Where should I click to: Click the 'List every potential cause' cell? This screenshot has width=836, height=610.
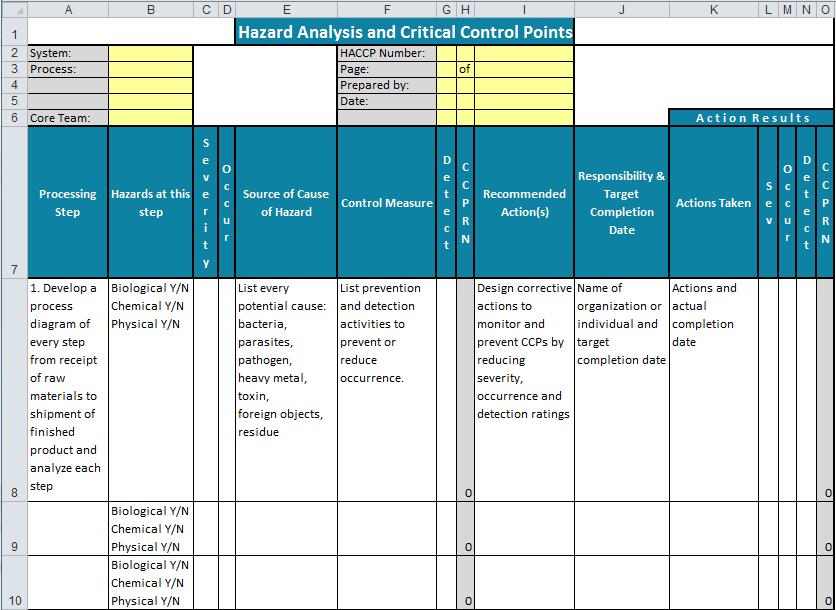click(286, 390)
